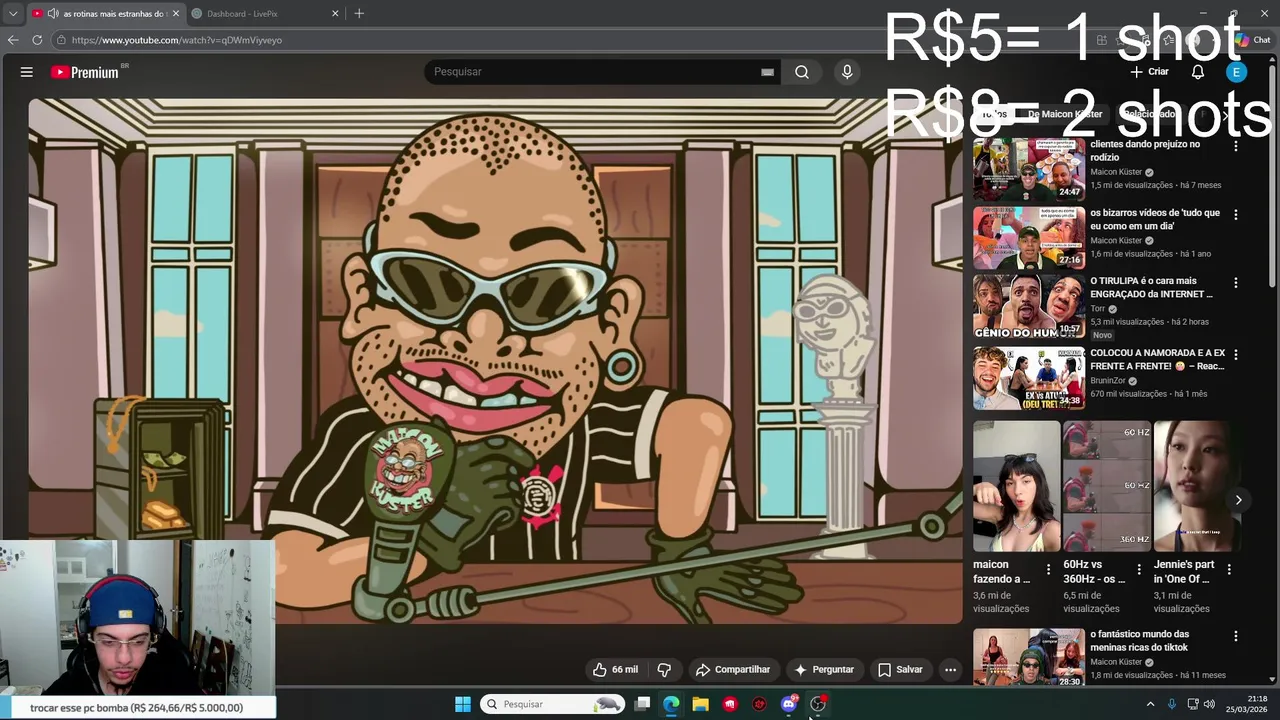Open options for 'clientes dando prejuízo no rodízio'
Viewport: 1280px width, 720px height.
[1236, 146]
